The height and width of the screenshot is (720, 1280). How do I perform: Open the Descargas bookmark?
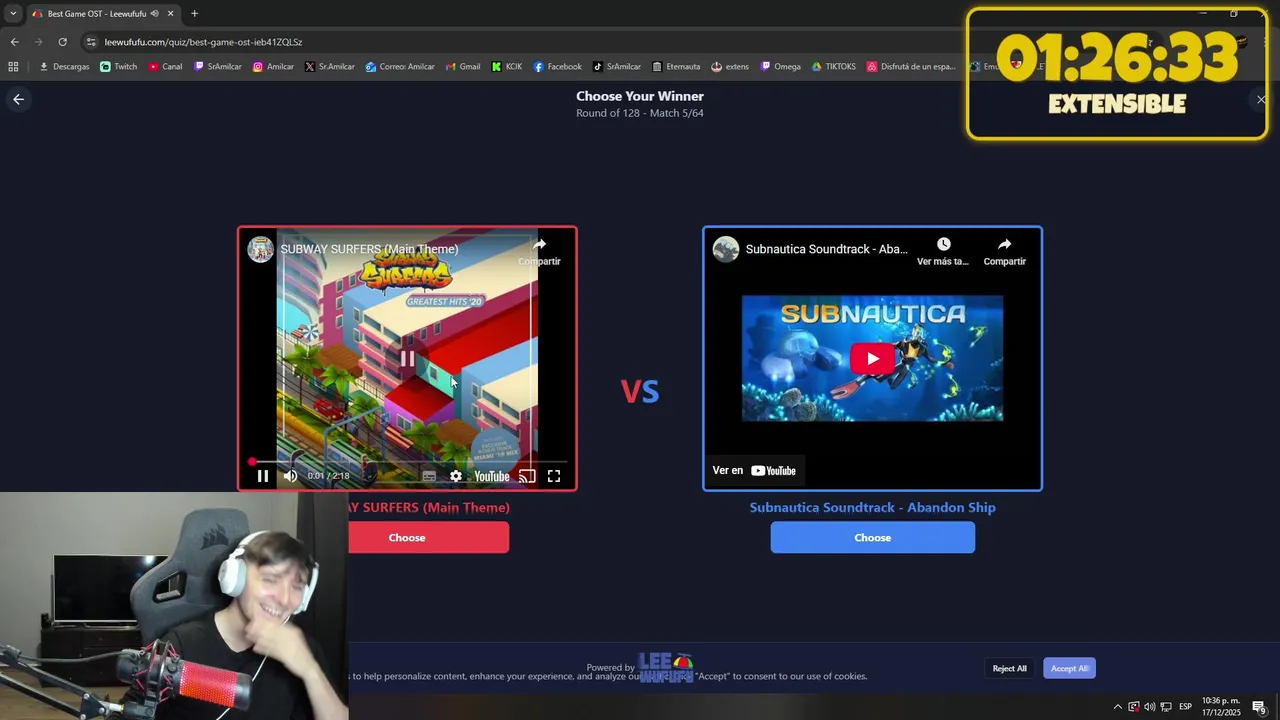tap(64, 67)
